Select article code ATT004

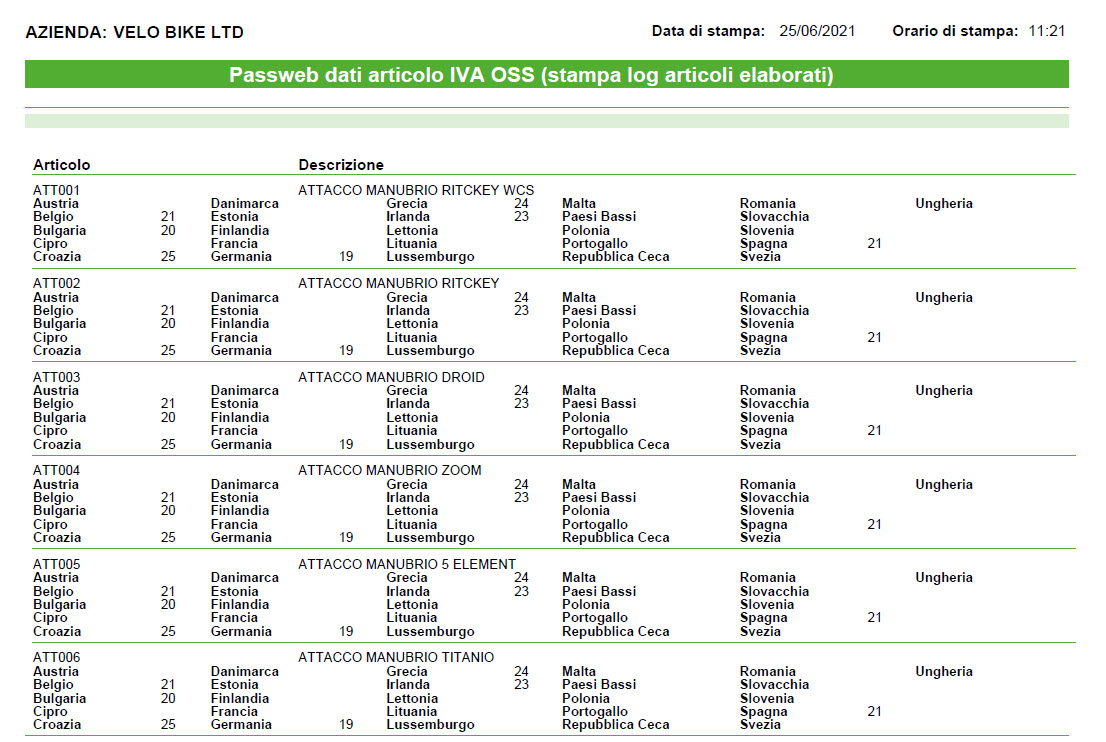[57, 470]
